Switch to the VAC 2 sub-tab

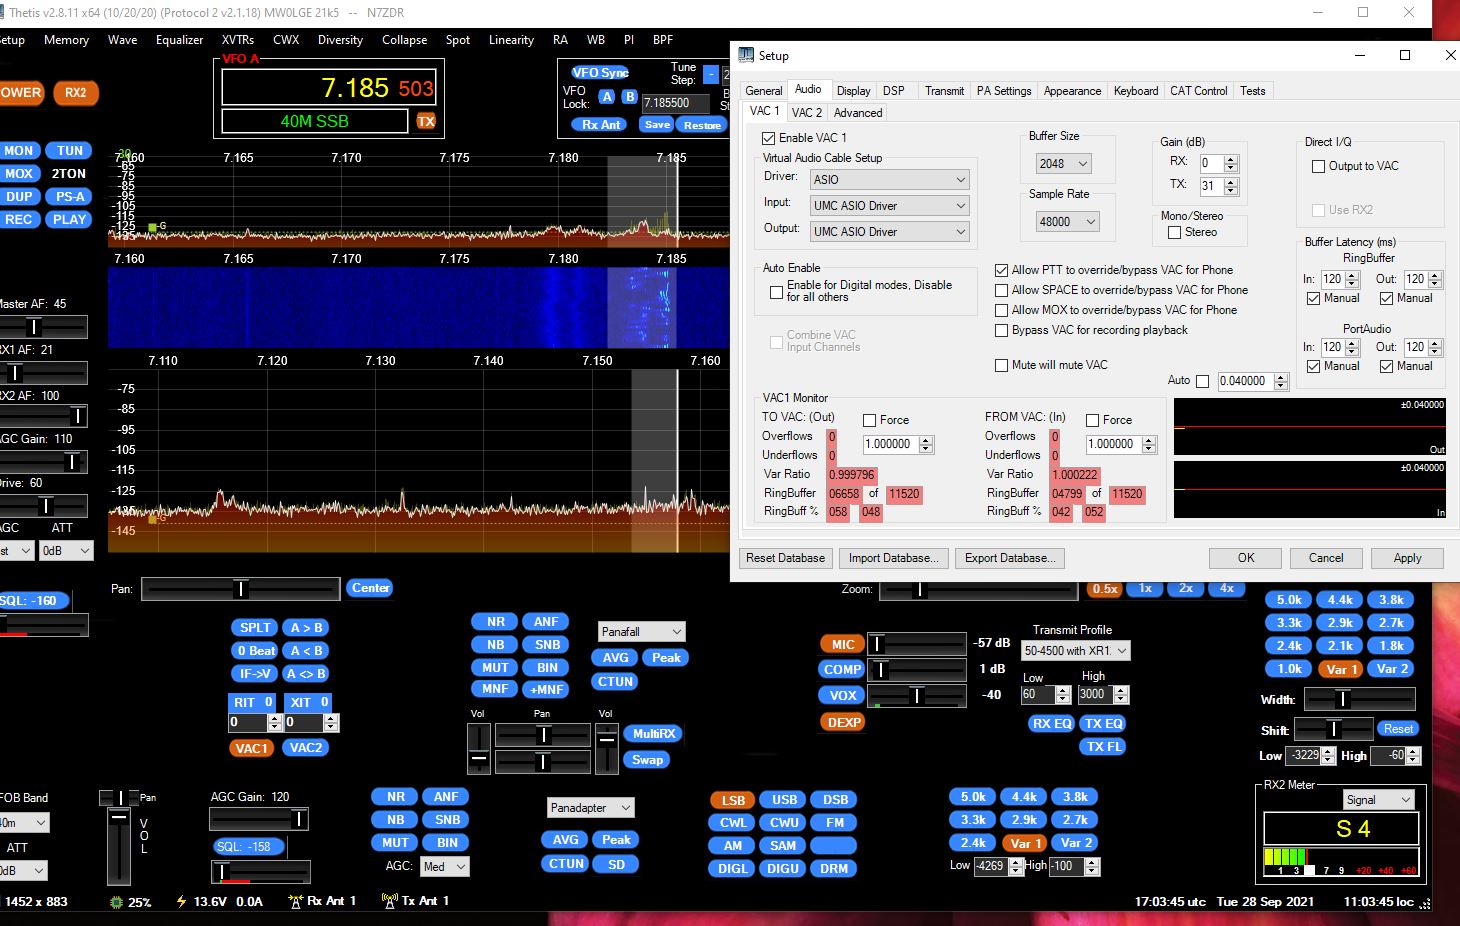(x=807, y=113)
